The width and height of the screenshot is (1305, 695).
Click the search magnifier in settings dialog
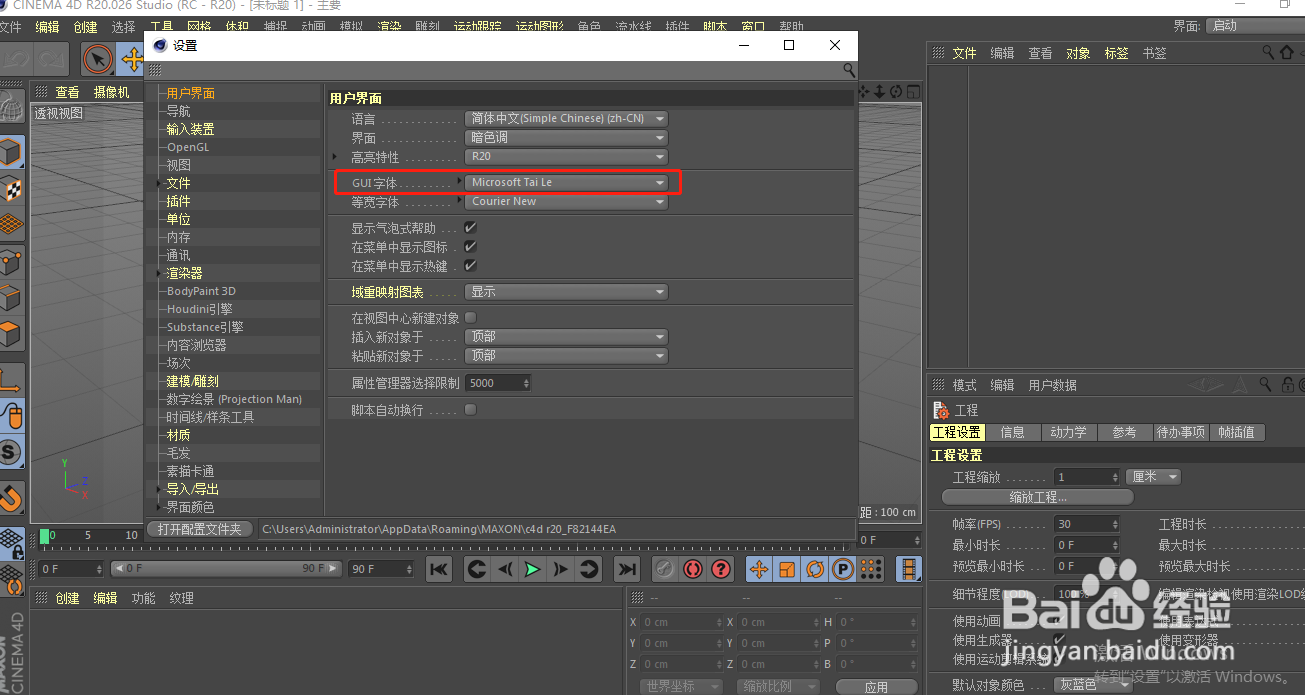pyautogui.click(x=849, y=70)
